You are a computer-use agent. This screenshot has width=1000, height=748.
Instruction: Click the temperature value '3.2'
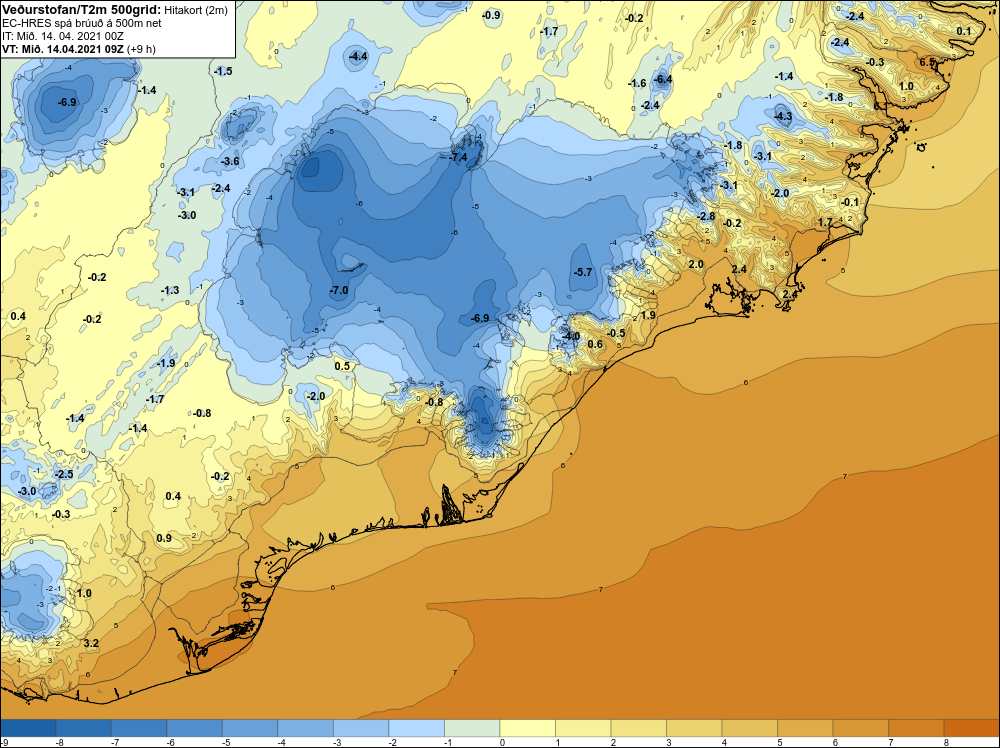tap(91, 643)
